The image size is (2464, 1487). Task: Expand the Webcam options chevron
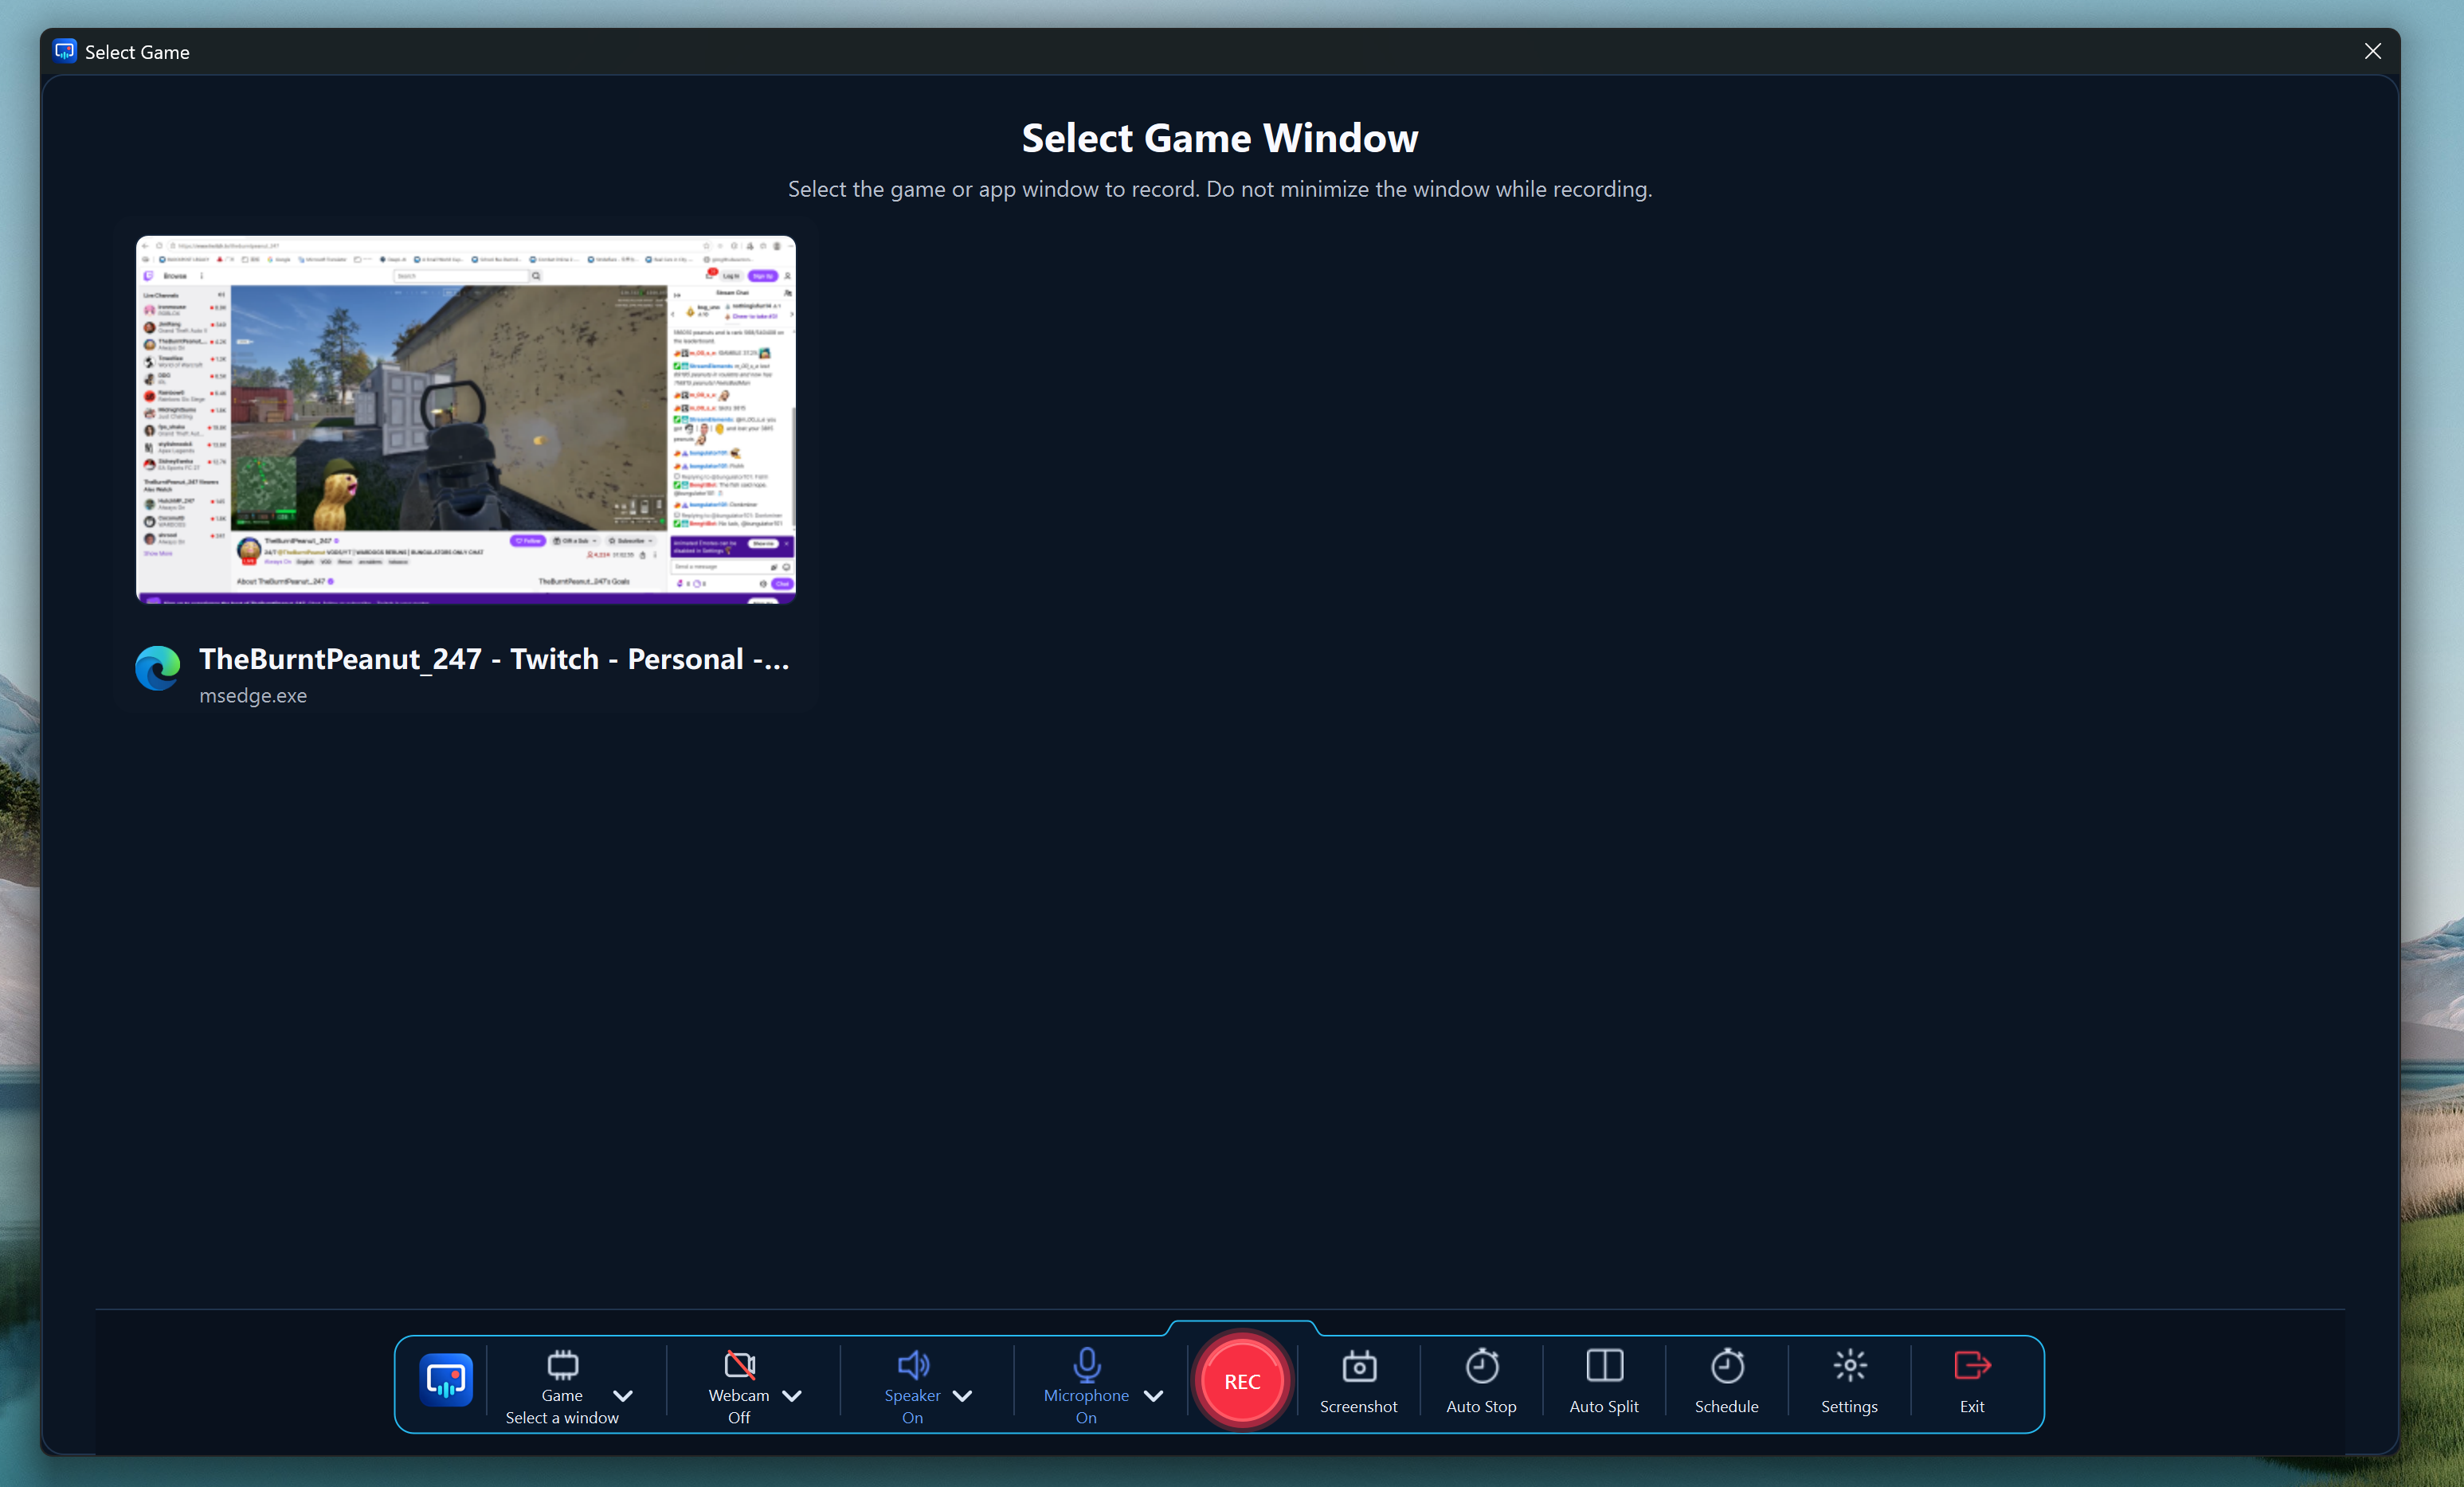point(792,1396)
